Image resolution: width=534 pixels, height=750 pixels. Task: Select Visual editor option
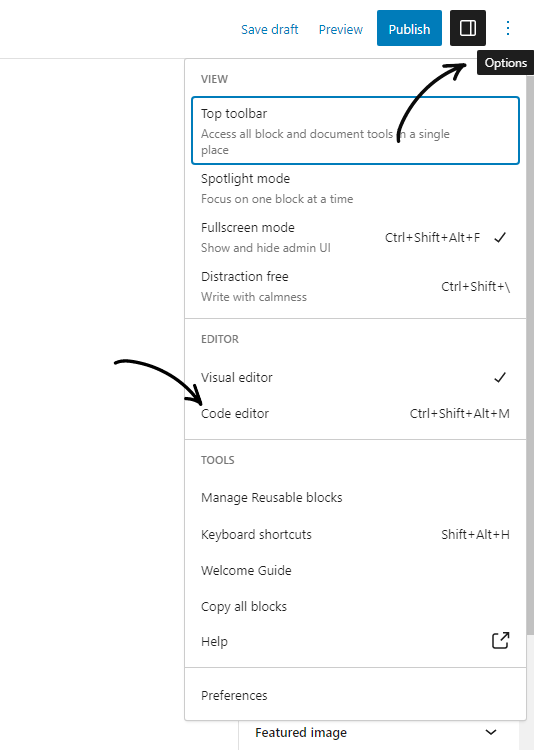355,377
